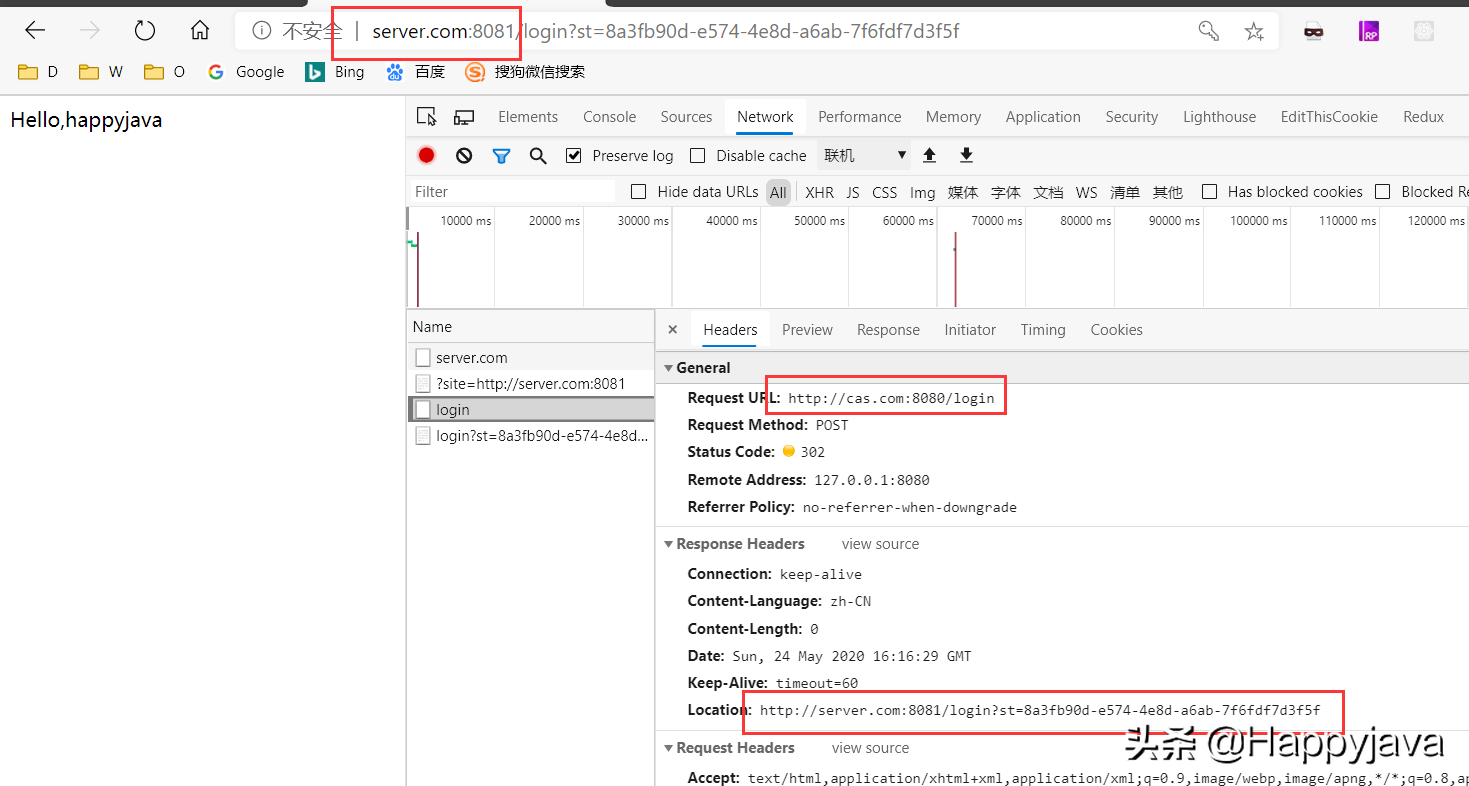This screenshot has height=786, width=1469.
Task: Open saved passwords key icon
Action: (x=1208, y=31)
